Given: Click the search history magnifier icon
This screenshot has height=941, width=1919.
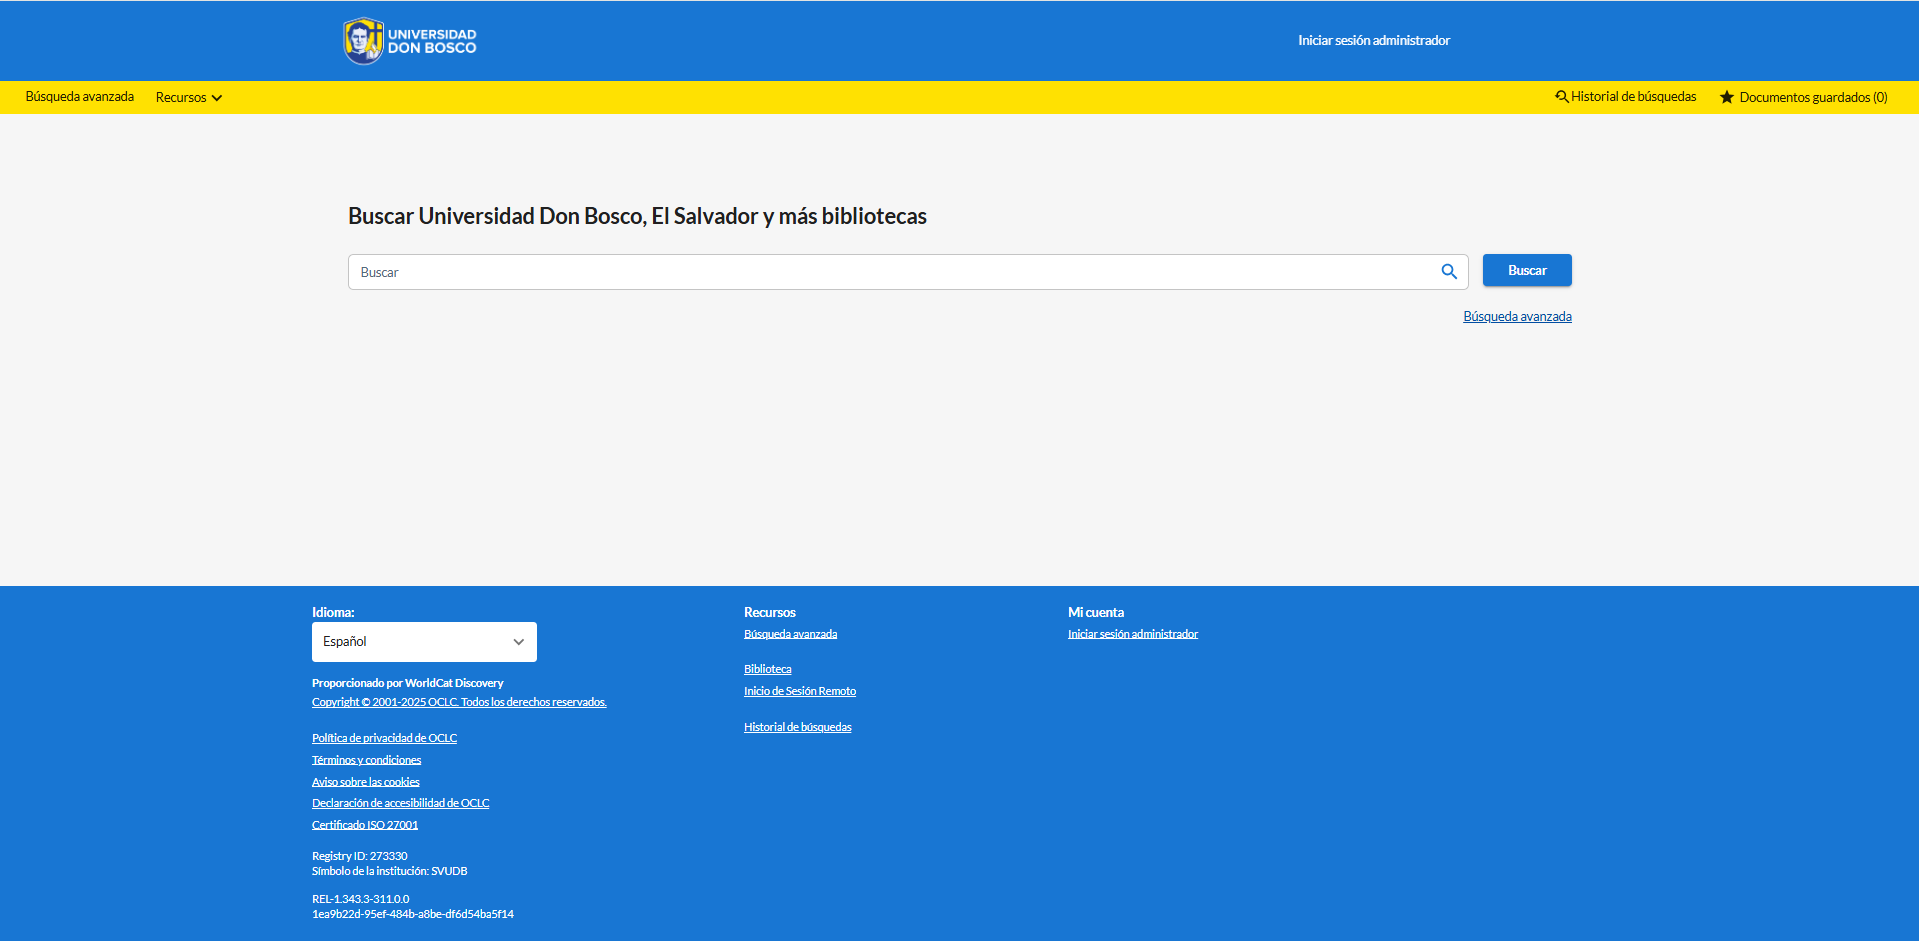Looking at the screenshot, I should 1561,97.
